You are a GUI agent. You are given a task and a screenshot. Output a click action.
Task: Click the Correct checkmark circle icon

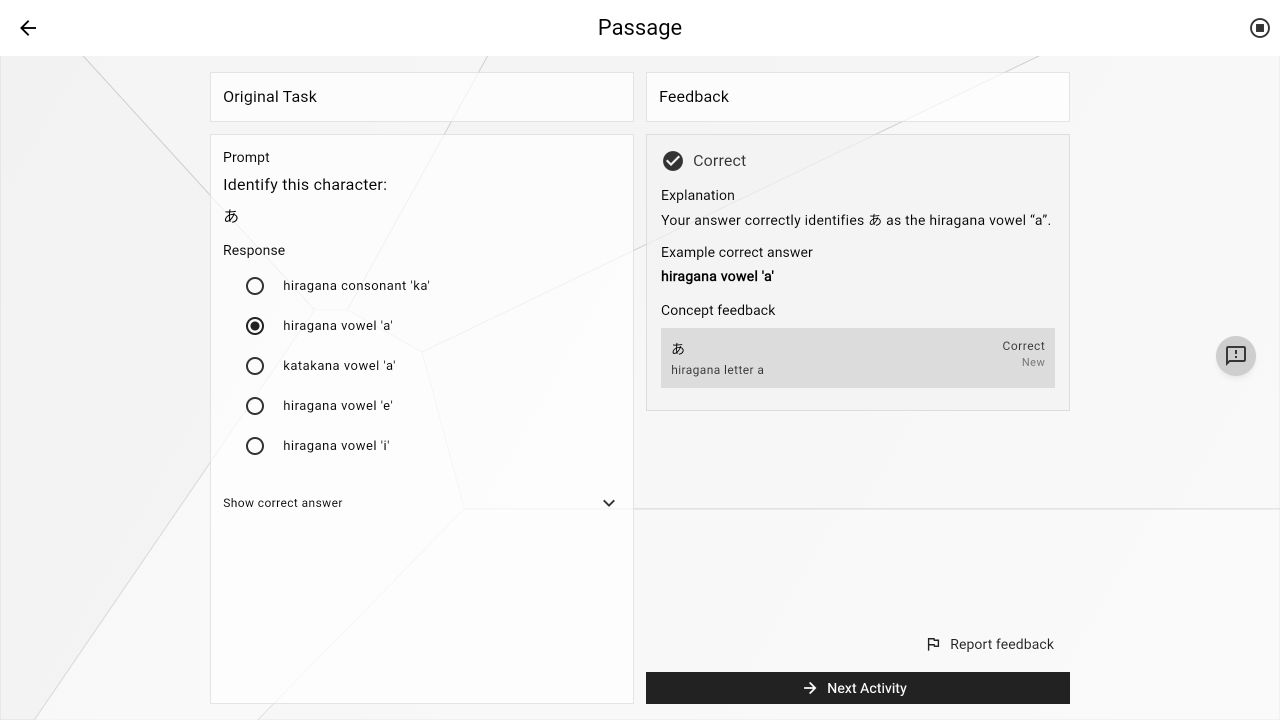(x=673, y=161)
